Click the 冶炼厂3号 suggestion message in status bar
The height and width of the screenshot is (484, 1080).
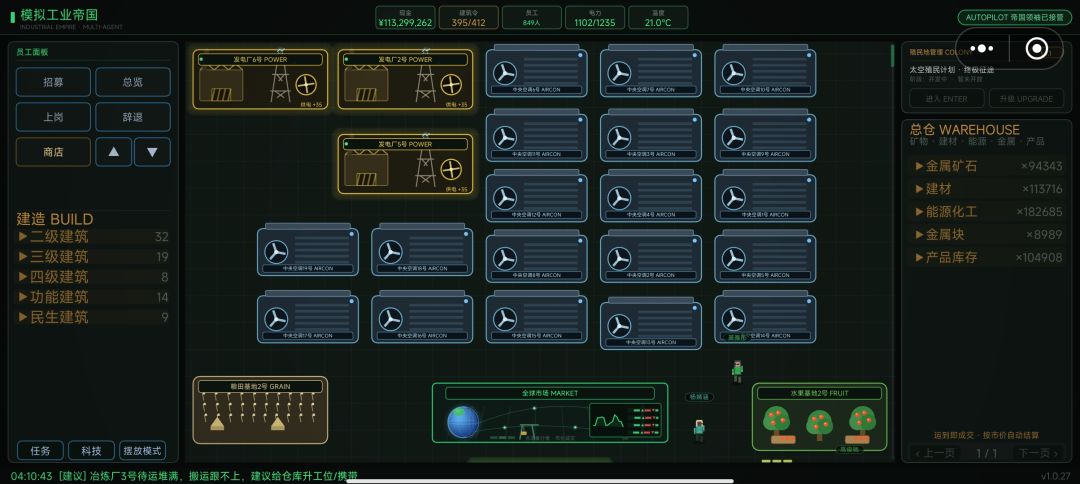[x=185, y=476]
